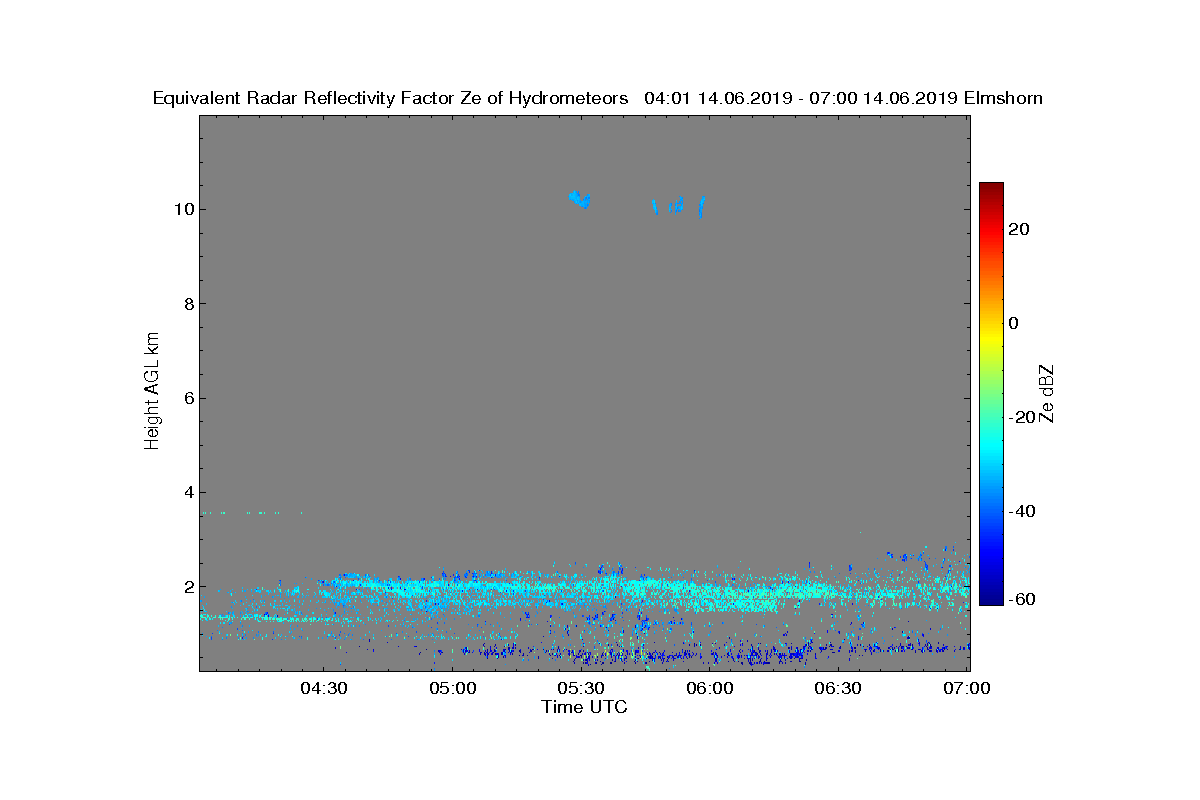The width and height of the screenshot is (1200, 800).
Task: Click the dark red top of the colorbar
Action: (991, 190)
